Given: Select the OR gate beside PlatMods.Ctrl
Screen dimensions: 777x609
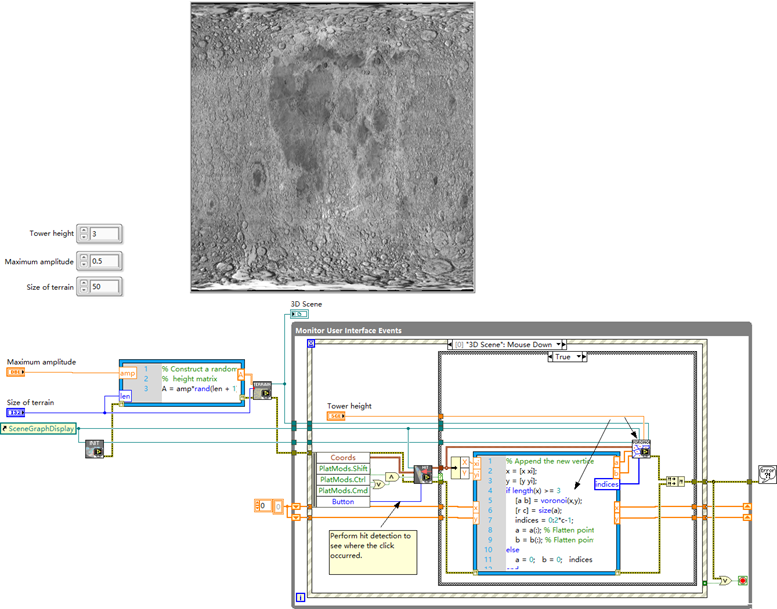Looking at the screenshot, I should pos(379,484).
